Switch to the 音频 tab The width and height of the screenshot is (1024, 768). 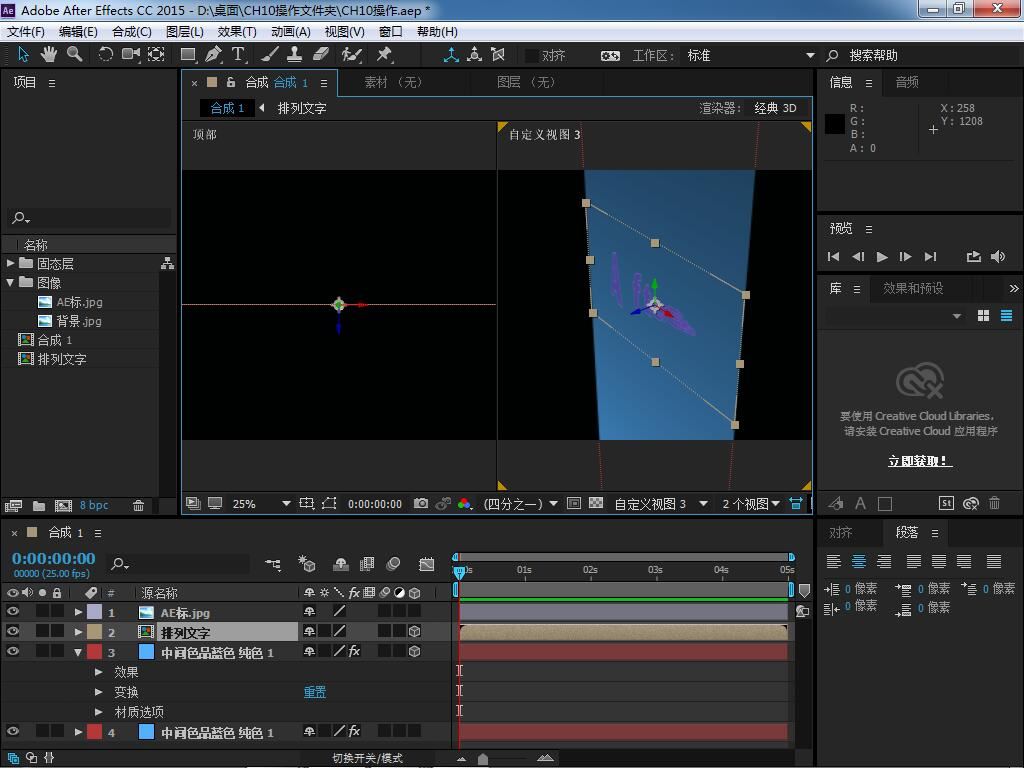point(907,82)
